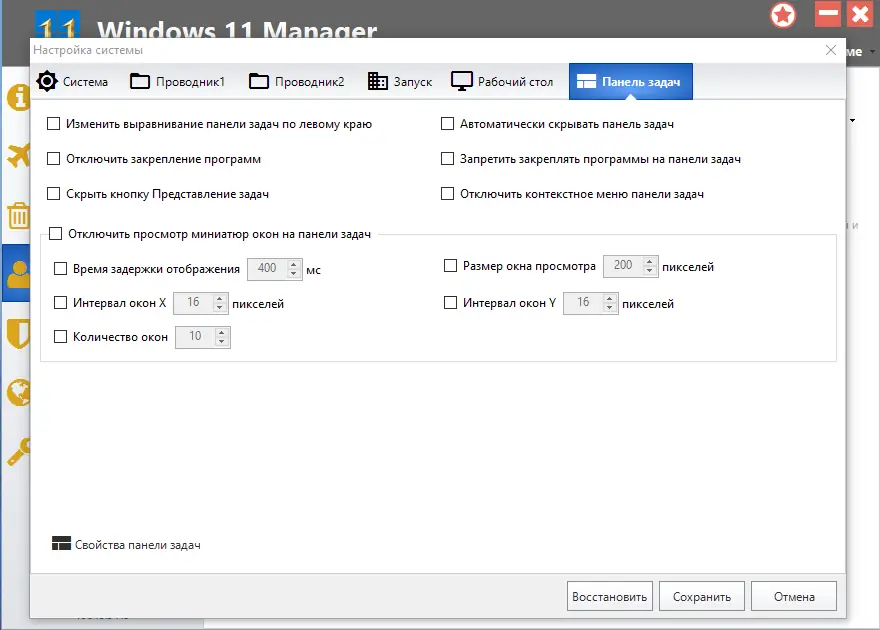Enable Автоматически скрывать панель задач
Screen dimensions: 880x630
(x=447, y=123)
